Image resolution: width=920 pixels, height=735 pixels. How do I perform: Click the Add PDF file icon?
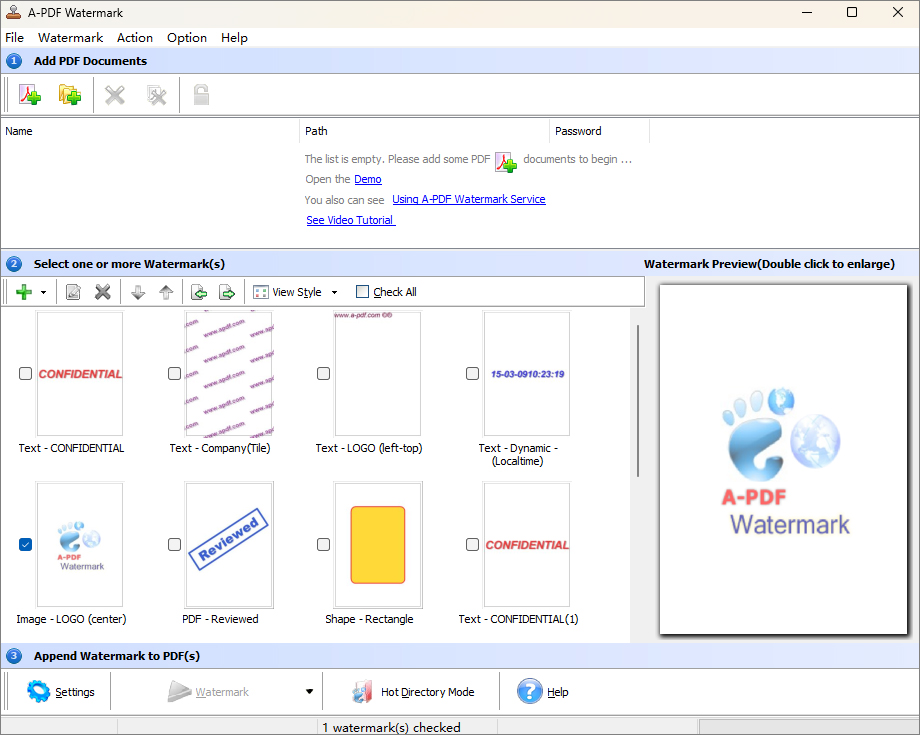[x=29, y=94]
